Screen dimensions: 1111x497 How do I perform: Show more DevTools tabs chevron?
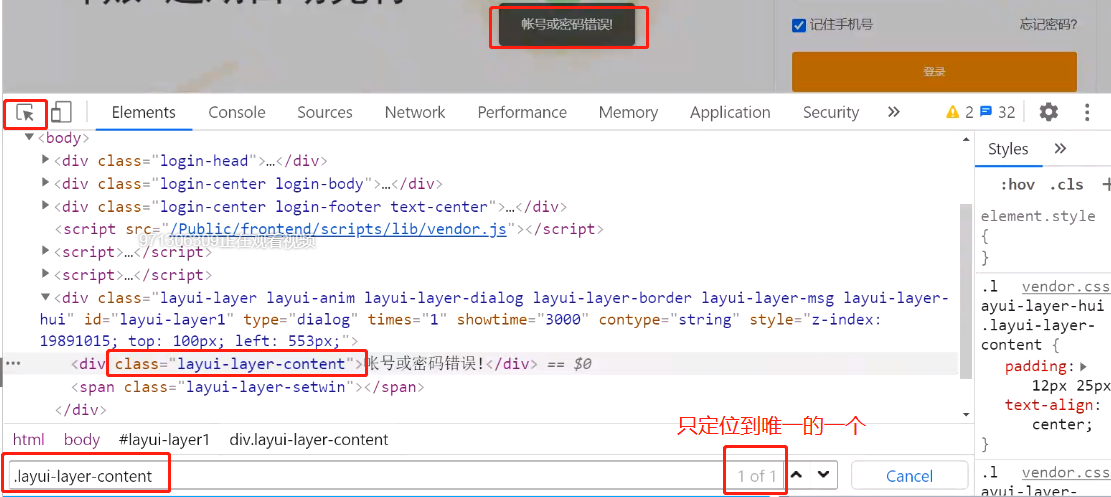[893, 112]
